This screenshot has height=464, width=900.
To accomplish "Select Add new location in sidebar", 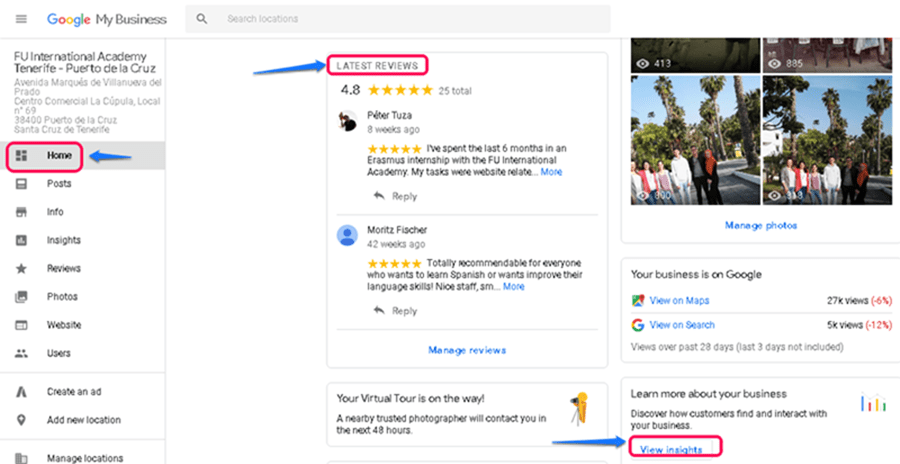I will (x=83, y=420).
